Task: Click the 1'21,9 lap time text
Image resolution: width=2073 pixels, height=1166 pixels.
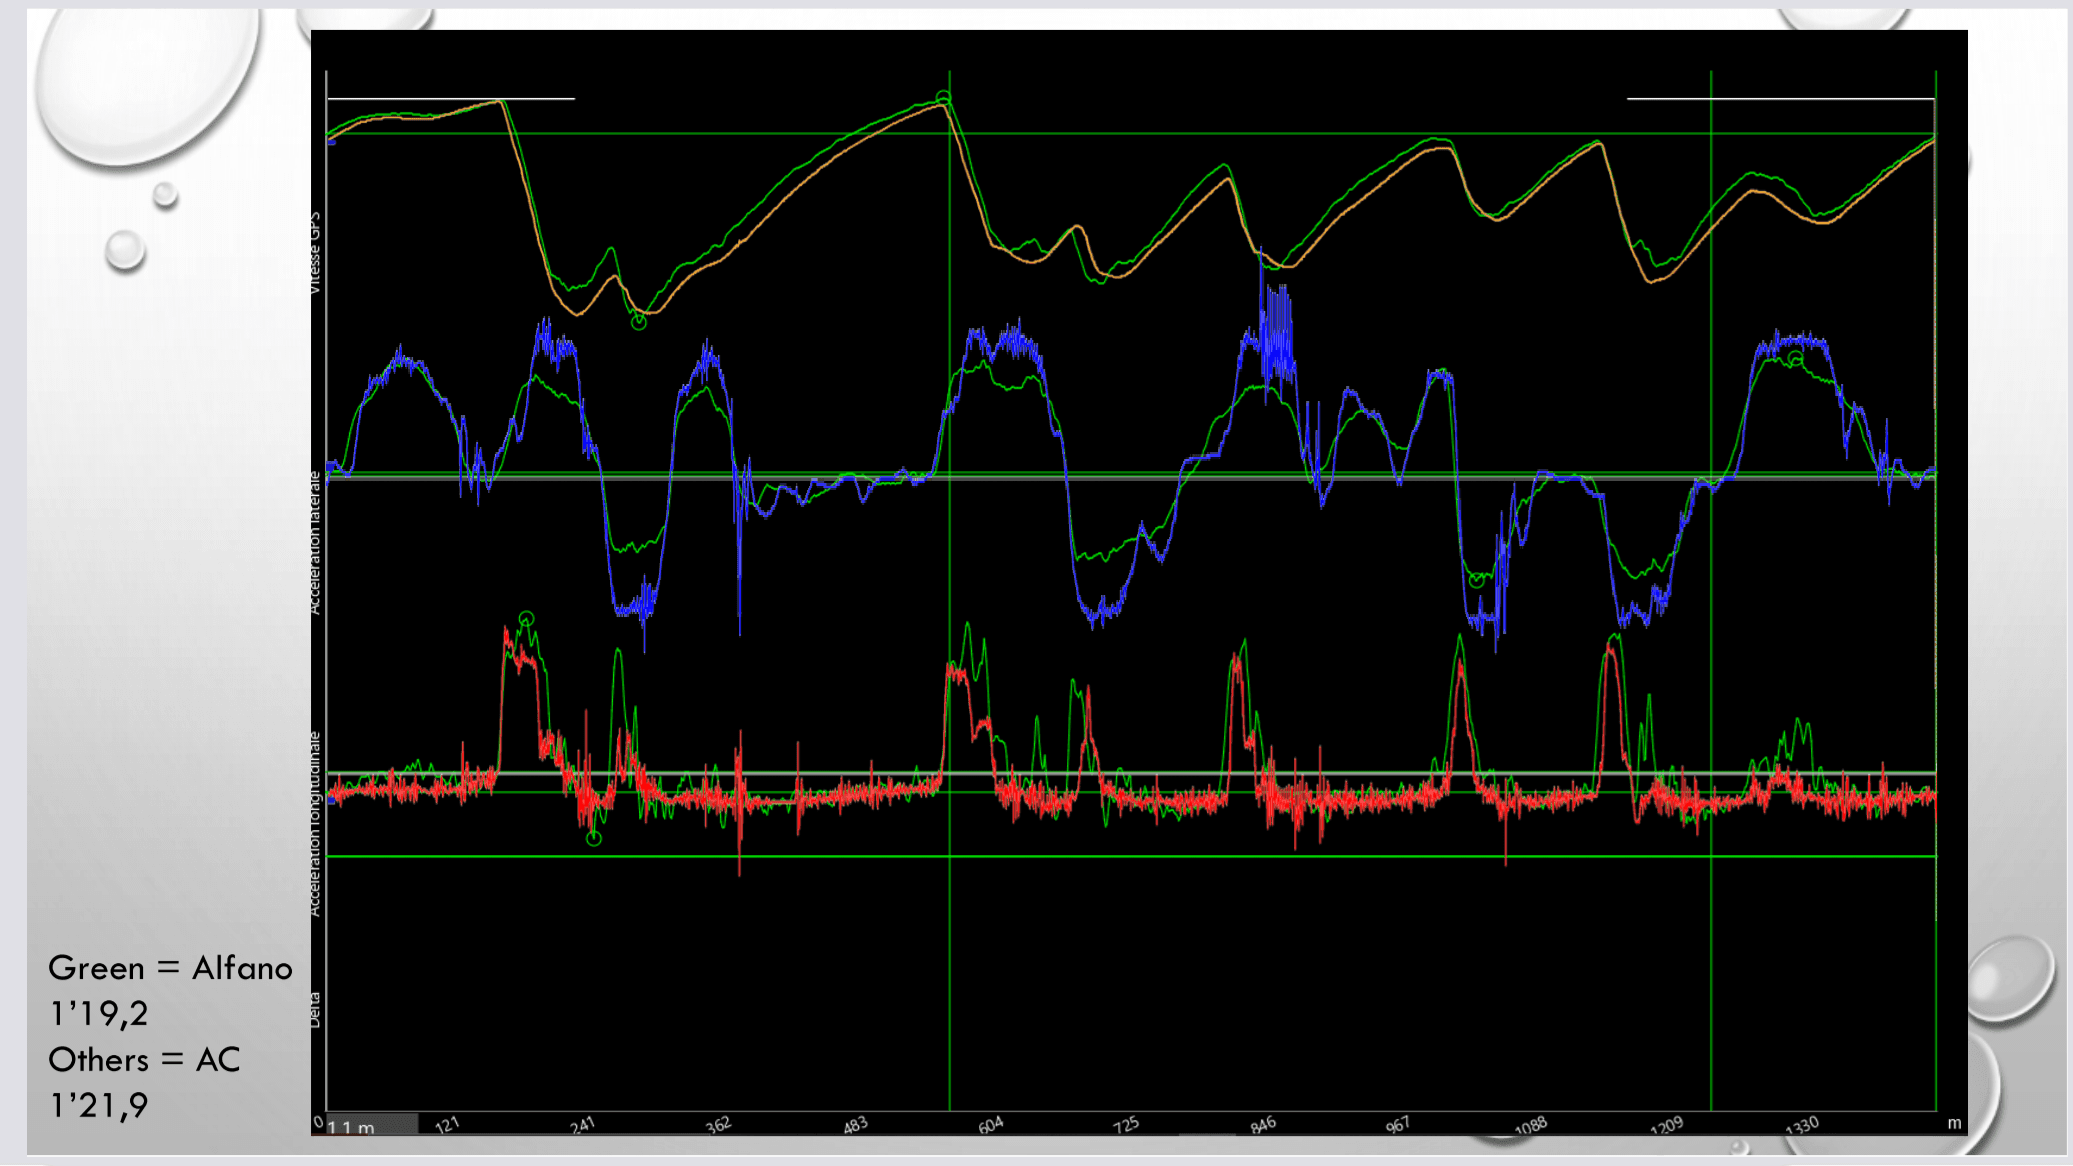Action: click(x=99, y=1105)
